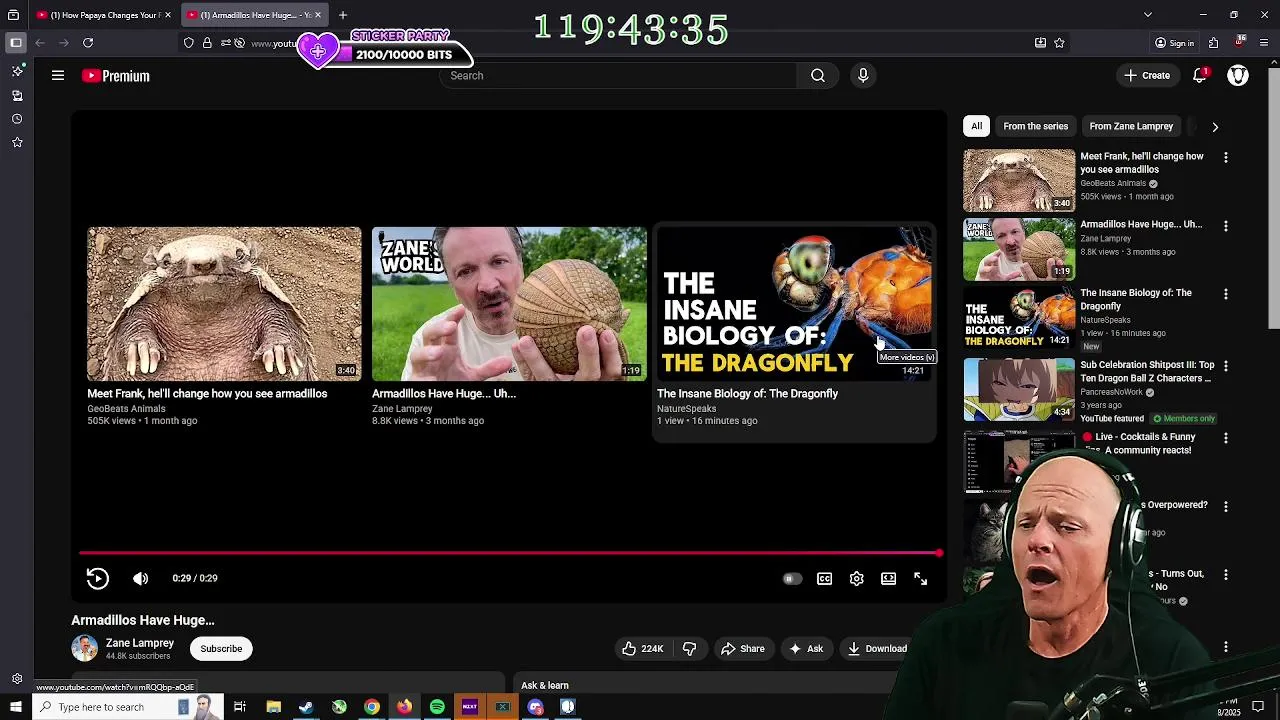Show more filter chips with right arrow
The image size is (1280, 720).
[x=1215, y=127]
